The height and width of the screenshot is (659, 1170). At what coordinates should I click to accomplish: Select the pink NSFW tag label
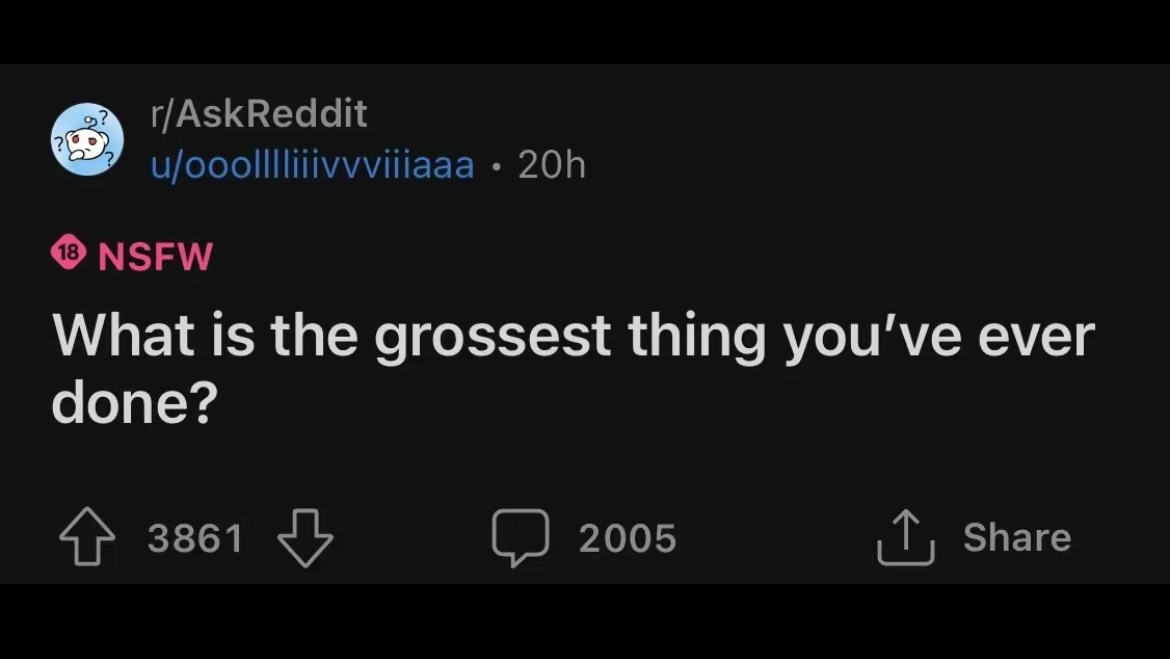[155, 256]
